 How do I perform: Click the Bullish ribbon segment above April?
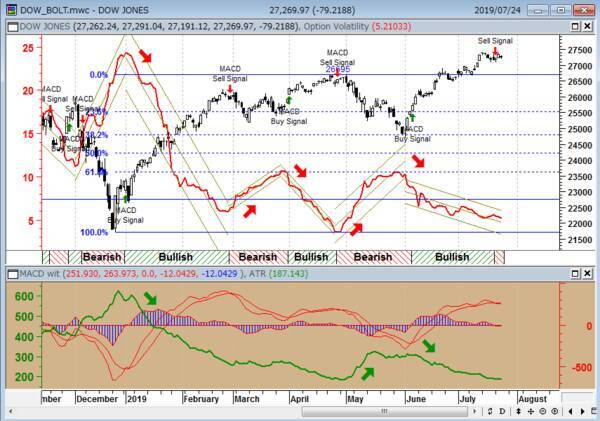[312, 257]
